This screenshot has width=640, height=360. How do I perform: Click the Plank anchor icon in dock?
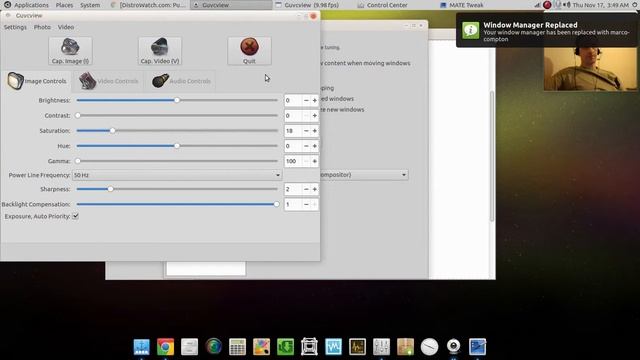142,347
